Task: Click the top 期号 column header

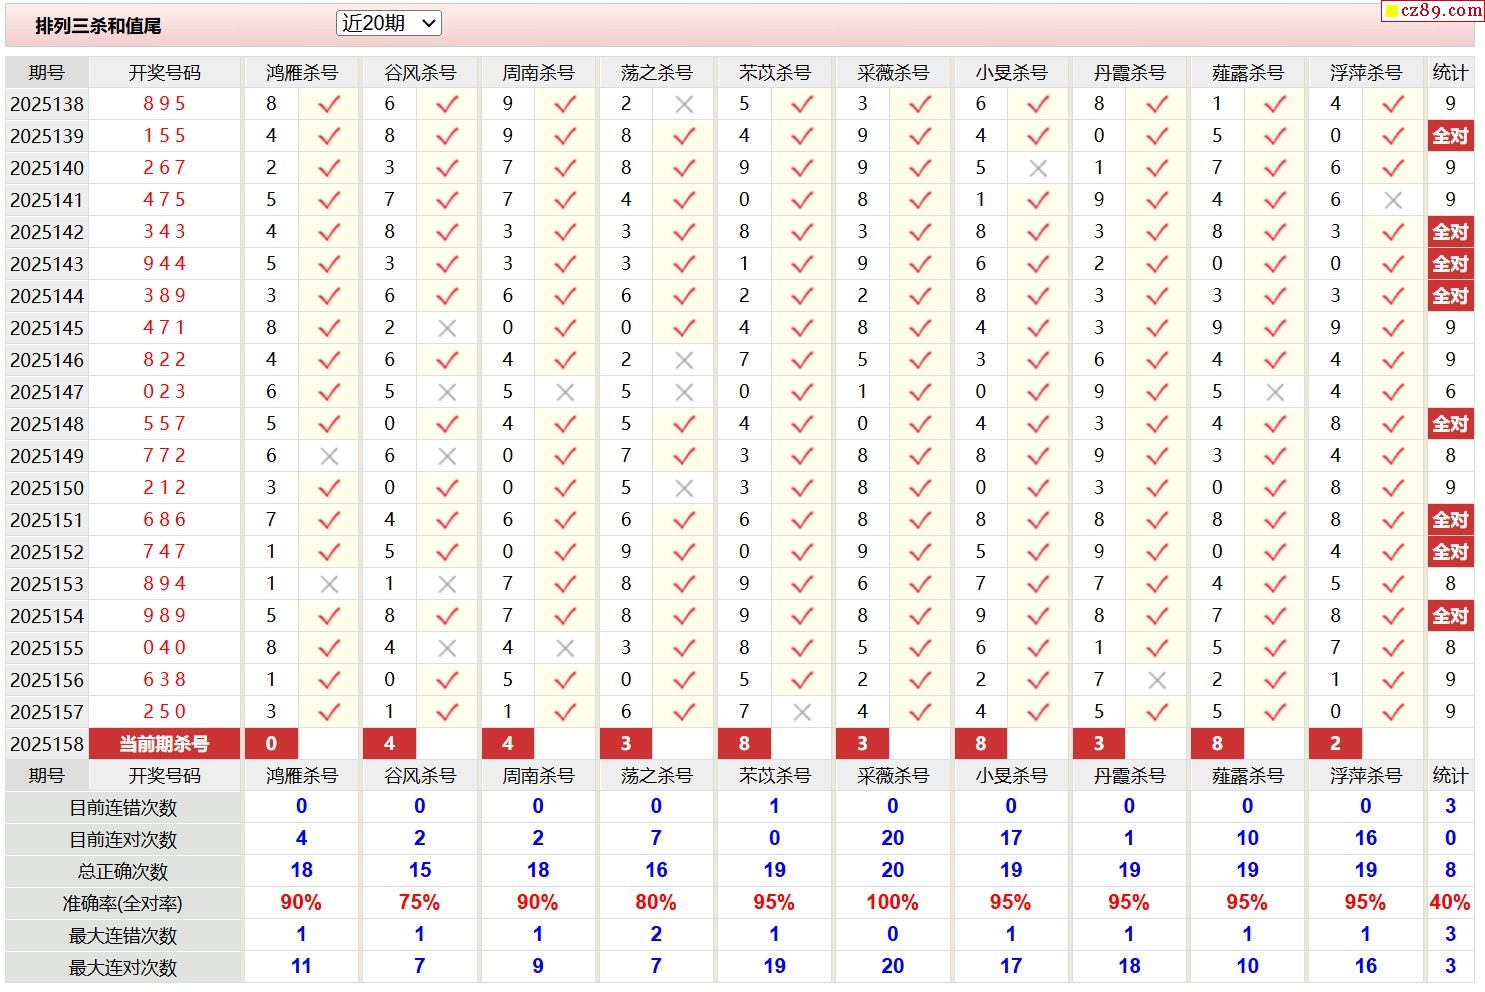Action: coord(47,72)
